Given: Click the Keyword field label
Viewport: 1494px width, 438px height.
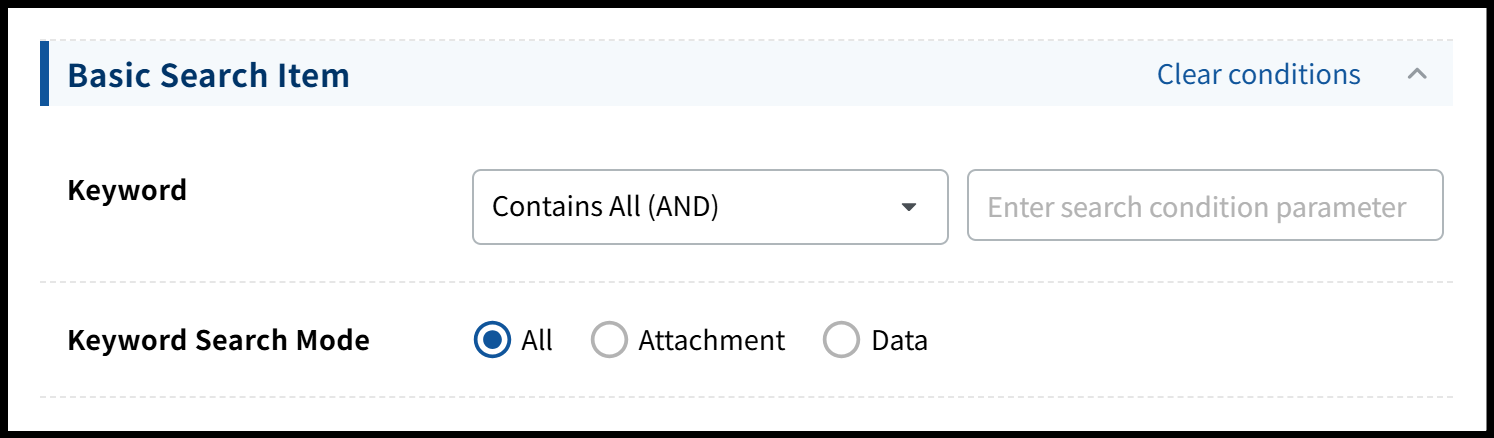Looking at the screenshot, I should click(x=127, y=190).
